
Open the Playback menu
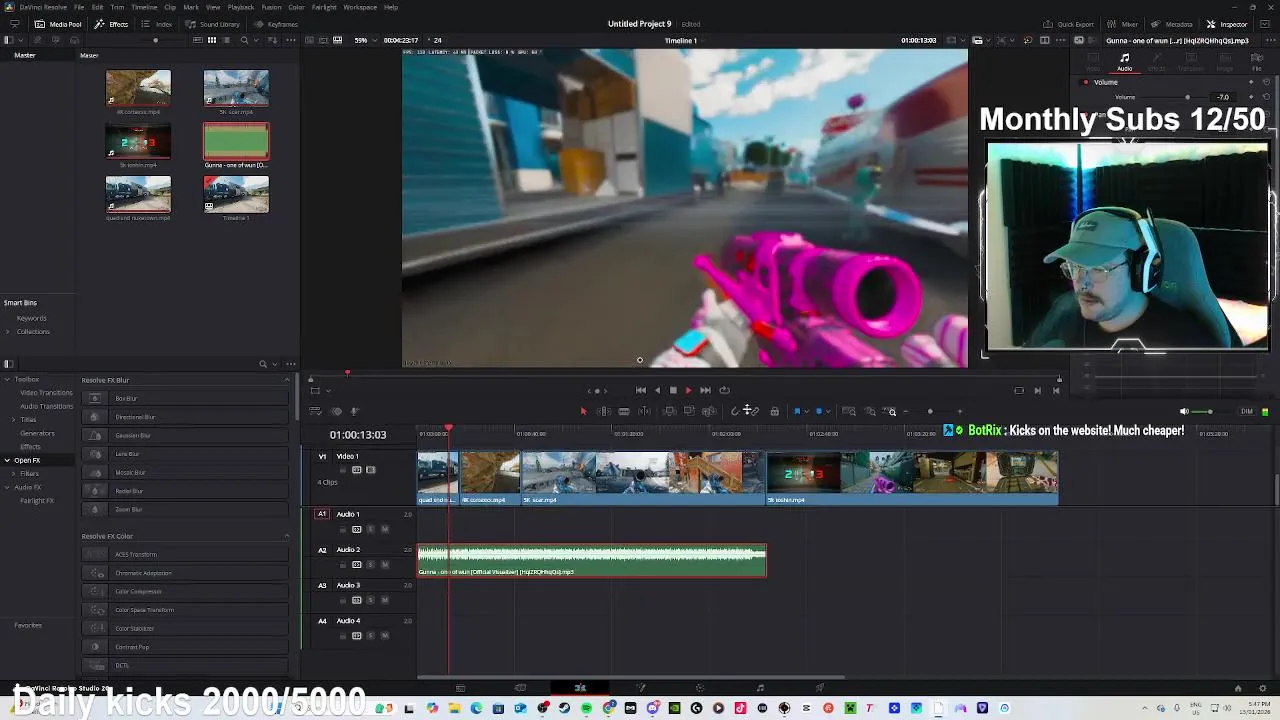pos(241,7)
